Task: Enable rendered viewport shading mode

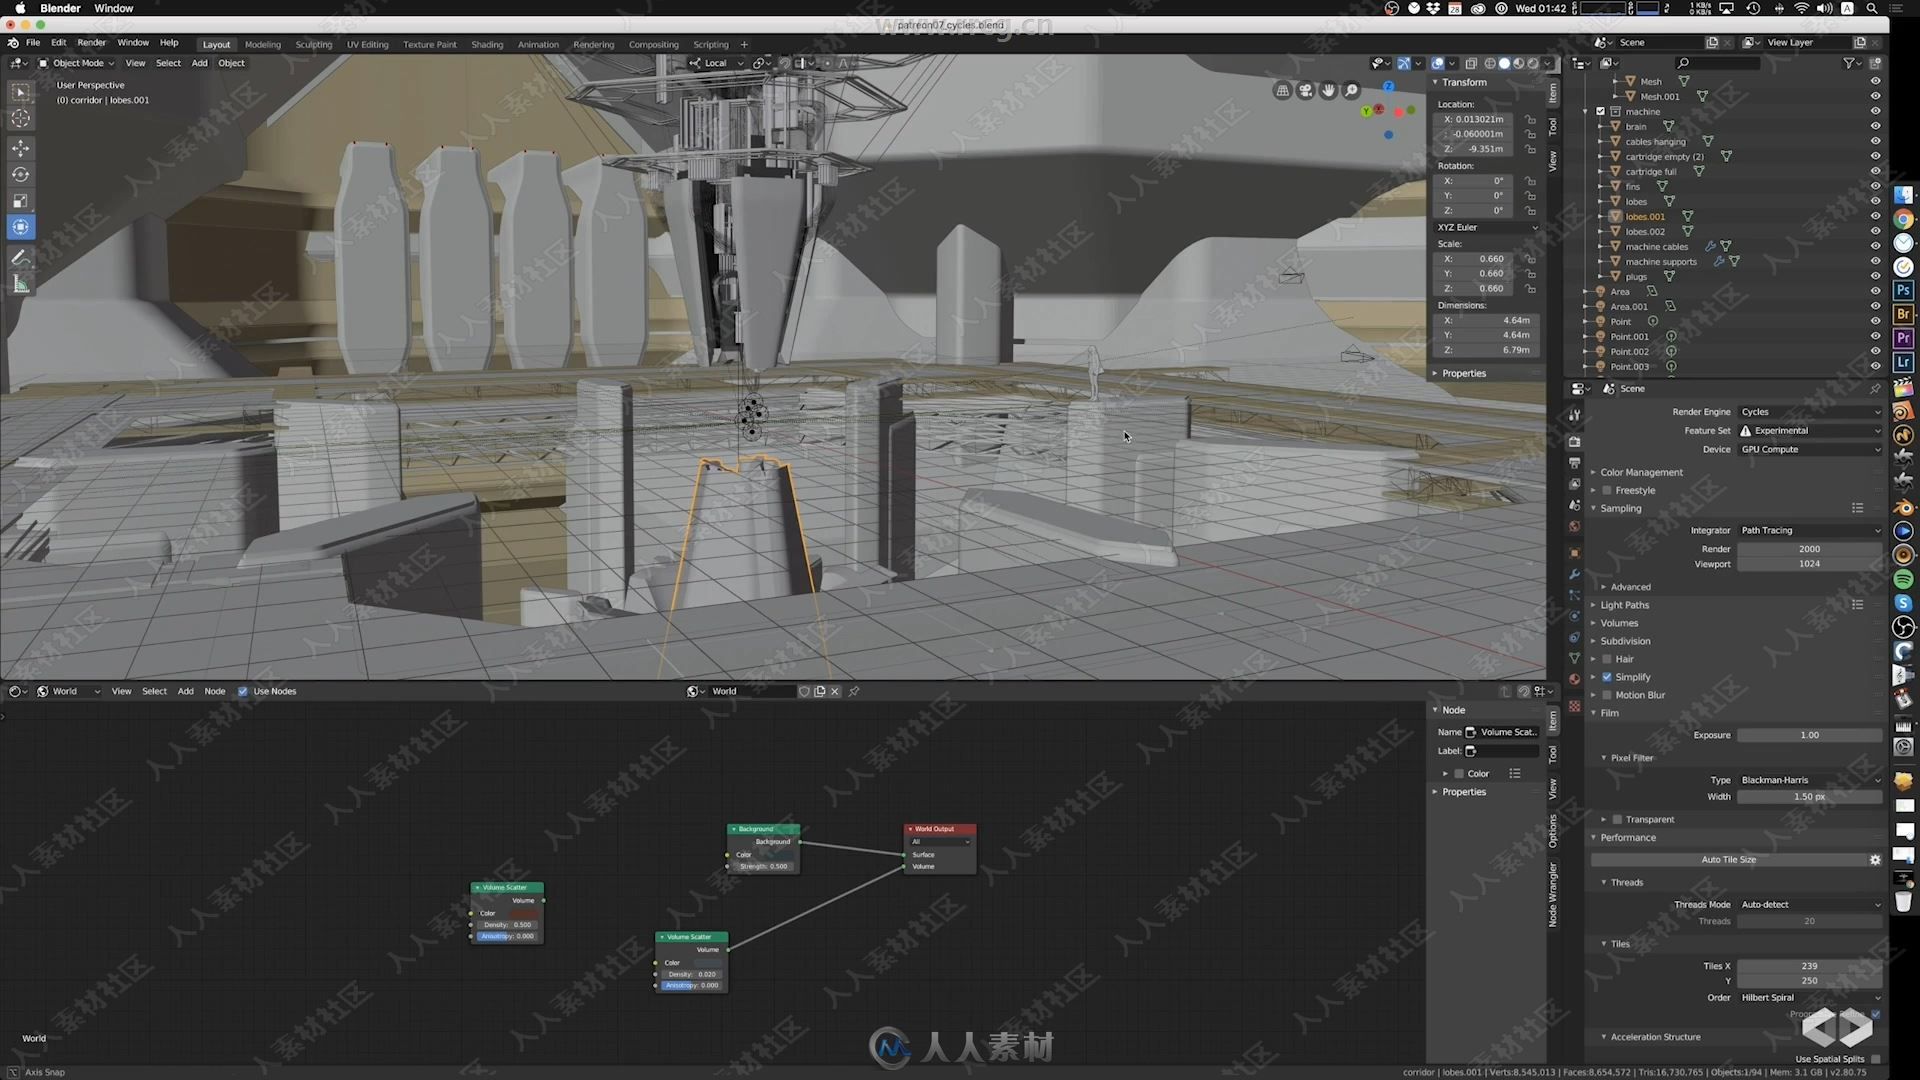Action: pos(1532,63)
